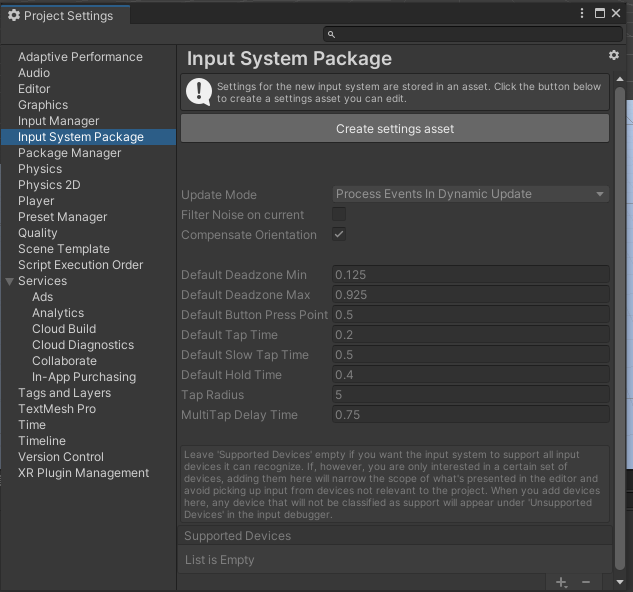Click the List is Empty text
Viewport: 633px width, 592px height.
click(x=220, y=560)
